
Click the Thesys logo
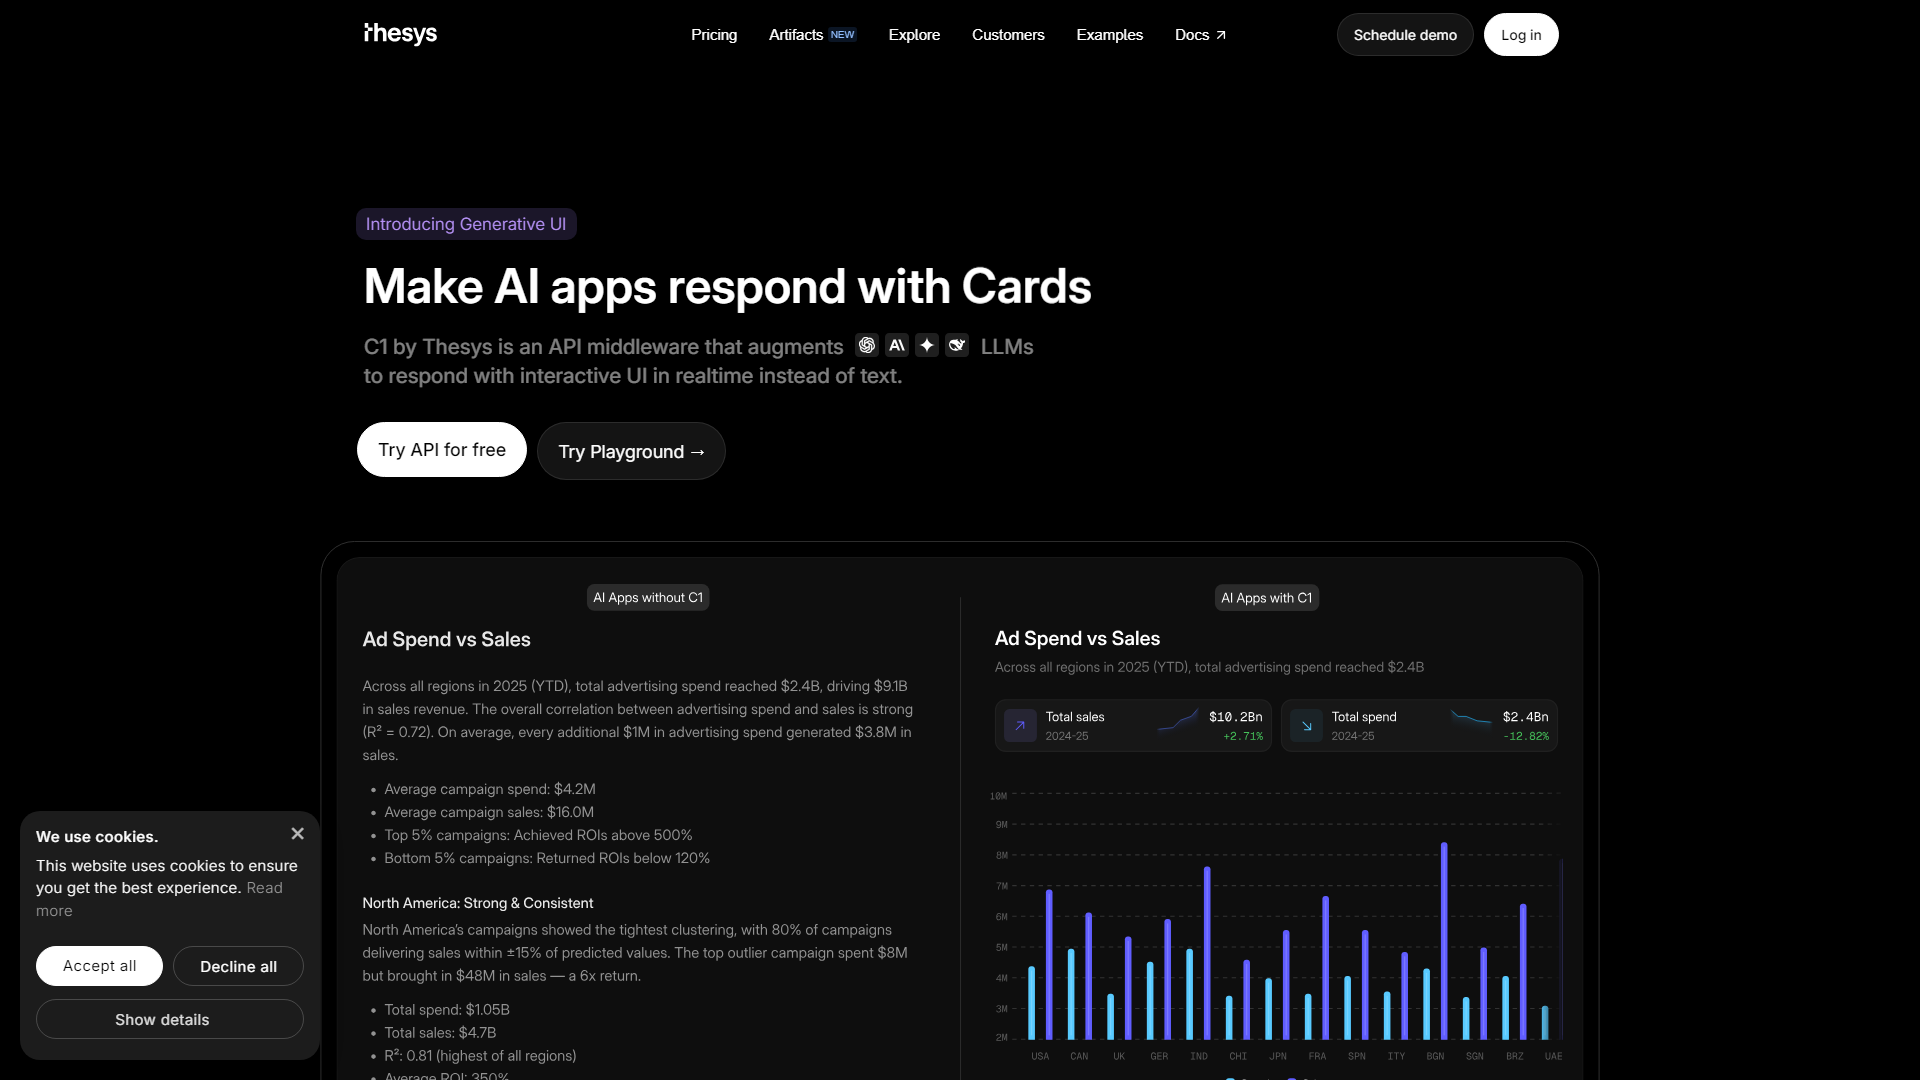[x=401, y=34]
